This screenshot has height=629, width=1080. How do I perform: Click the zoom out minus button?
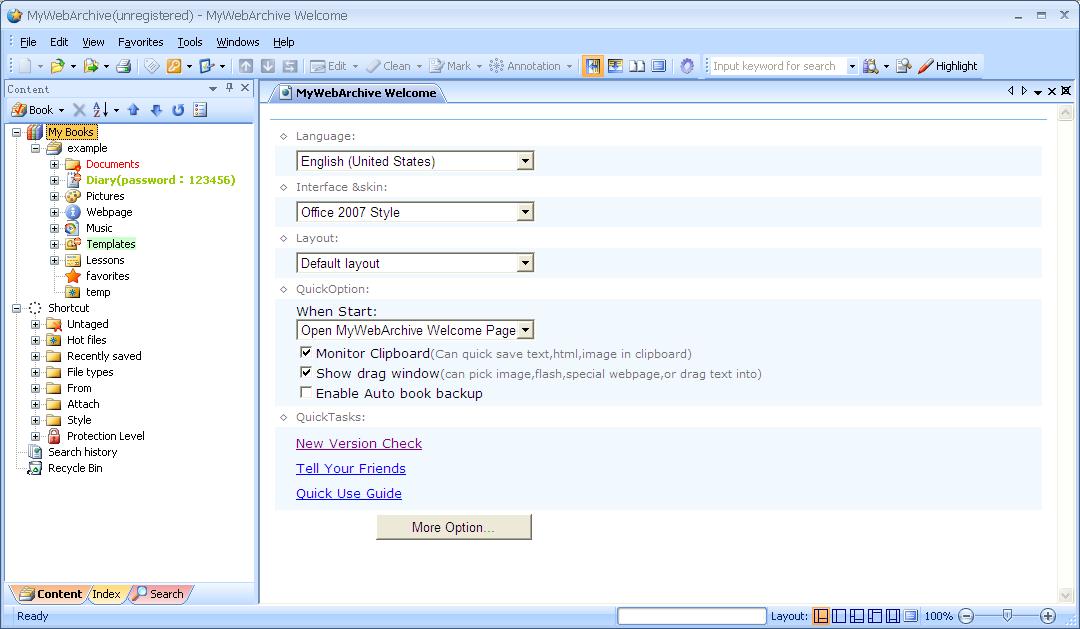click(966, 616)
